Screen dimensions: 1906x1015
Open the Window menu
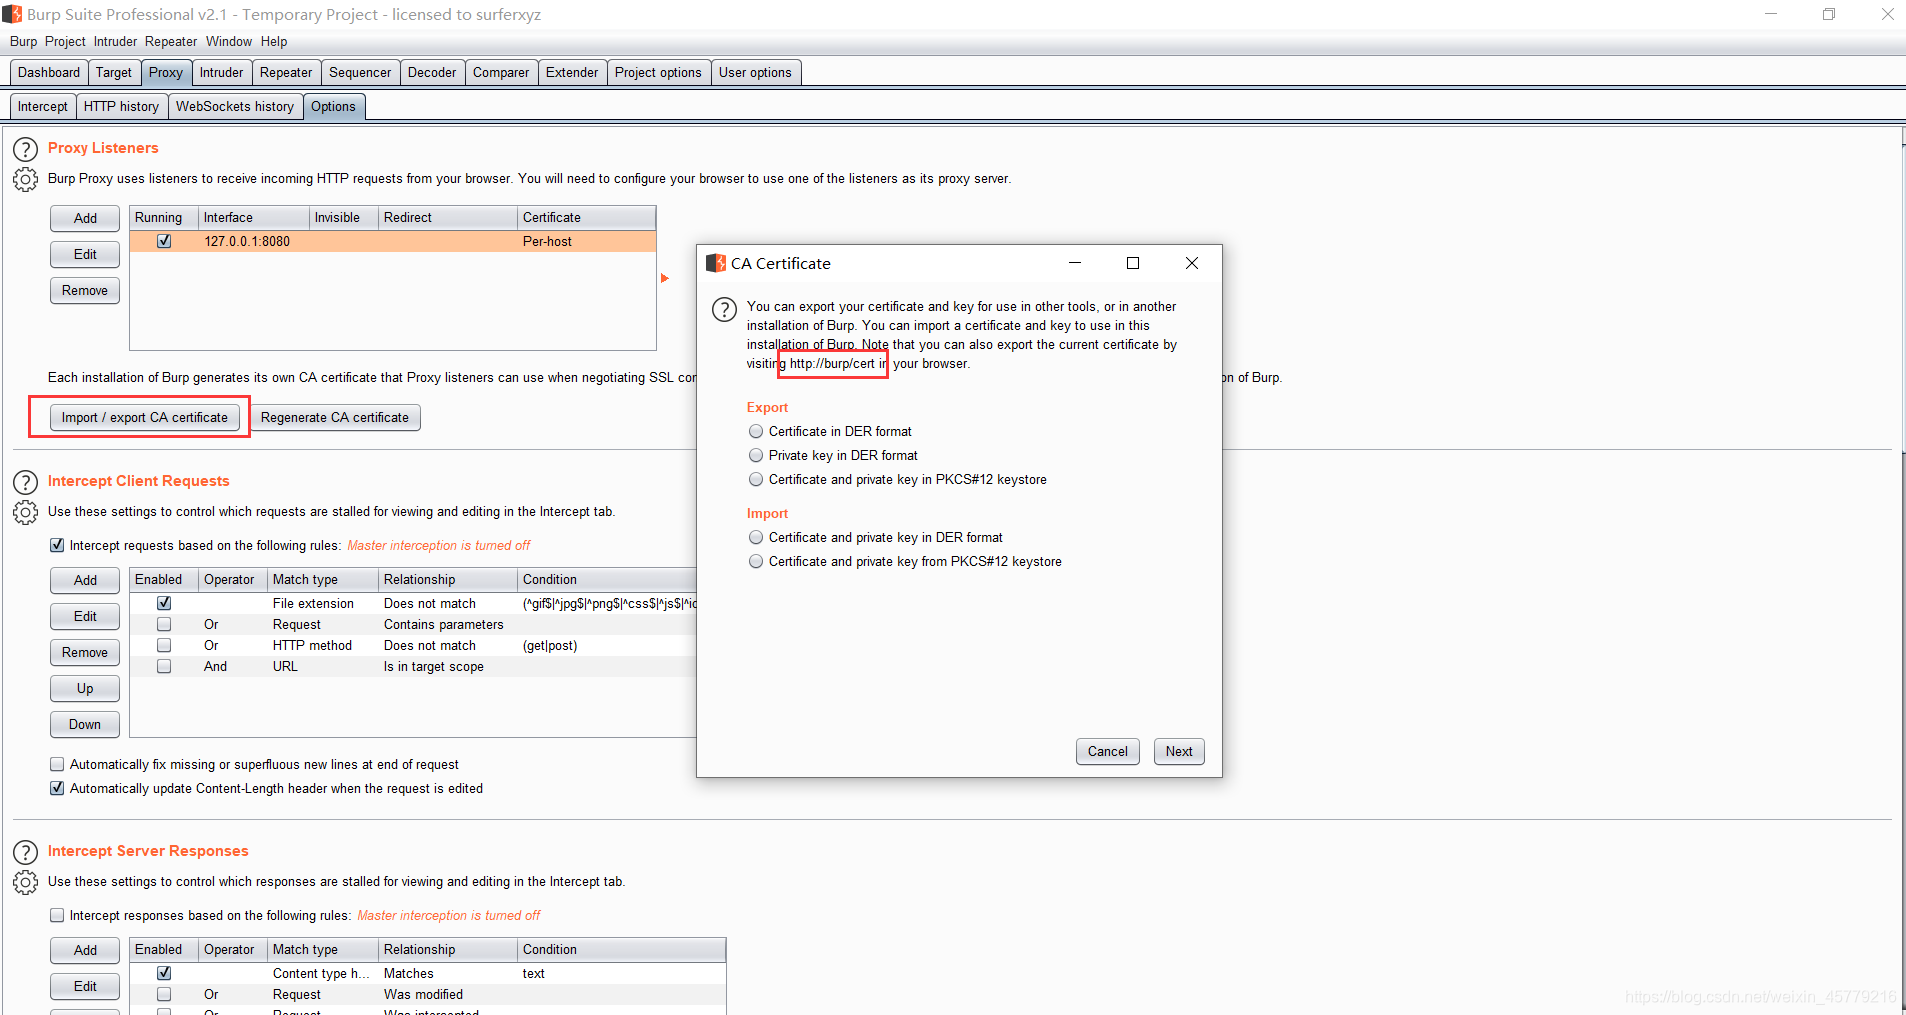(x=229, y=41)
